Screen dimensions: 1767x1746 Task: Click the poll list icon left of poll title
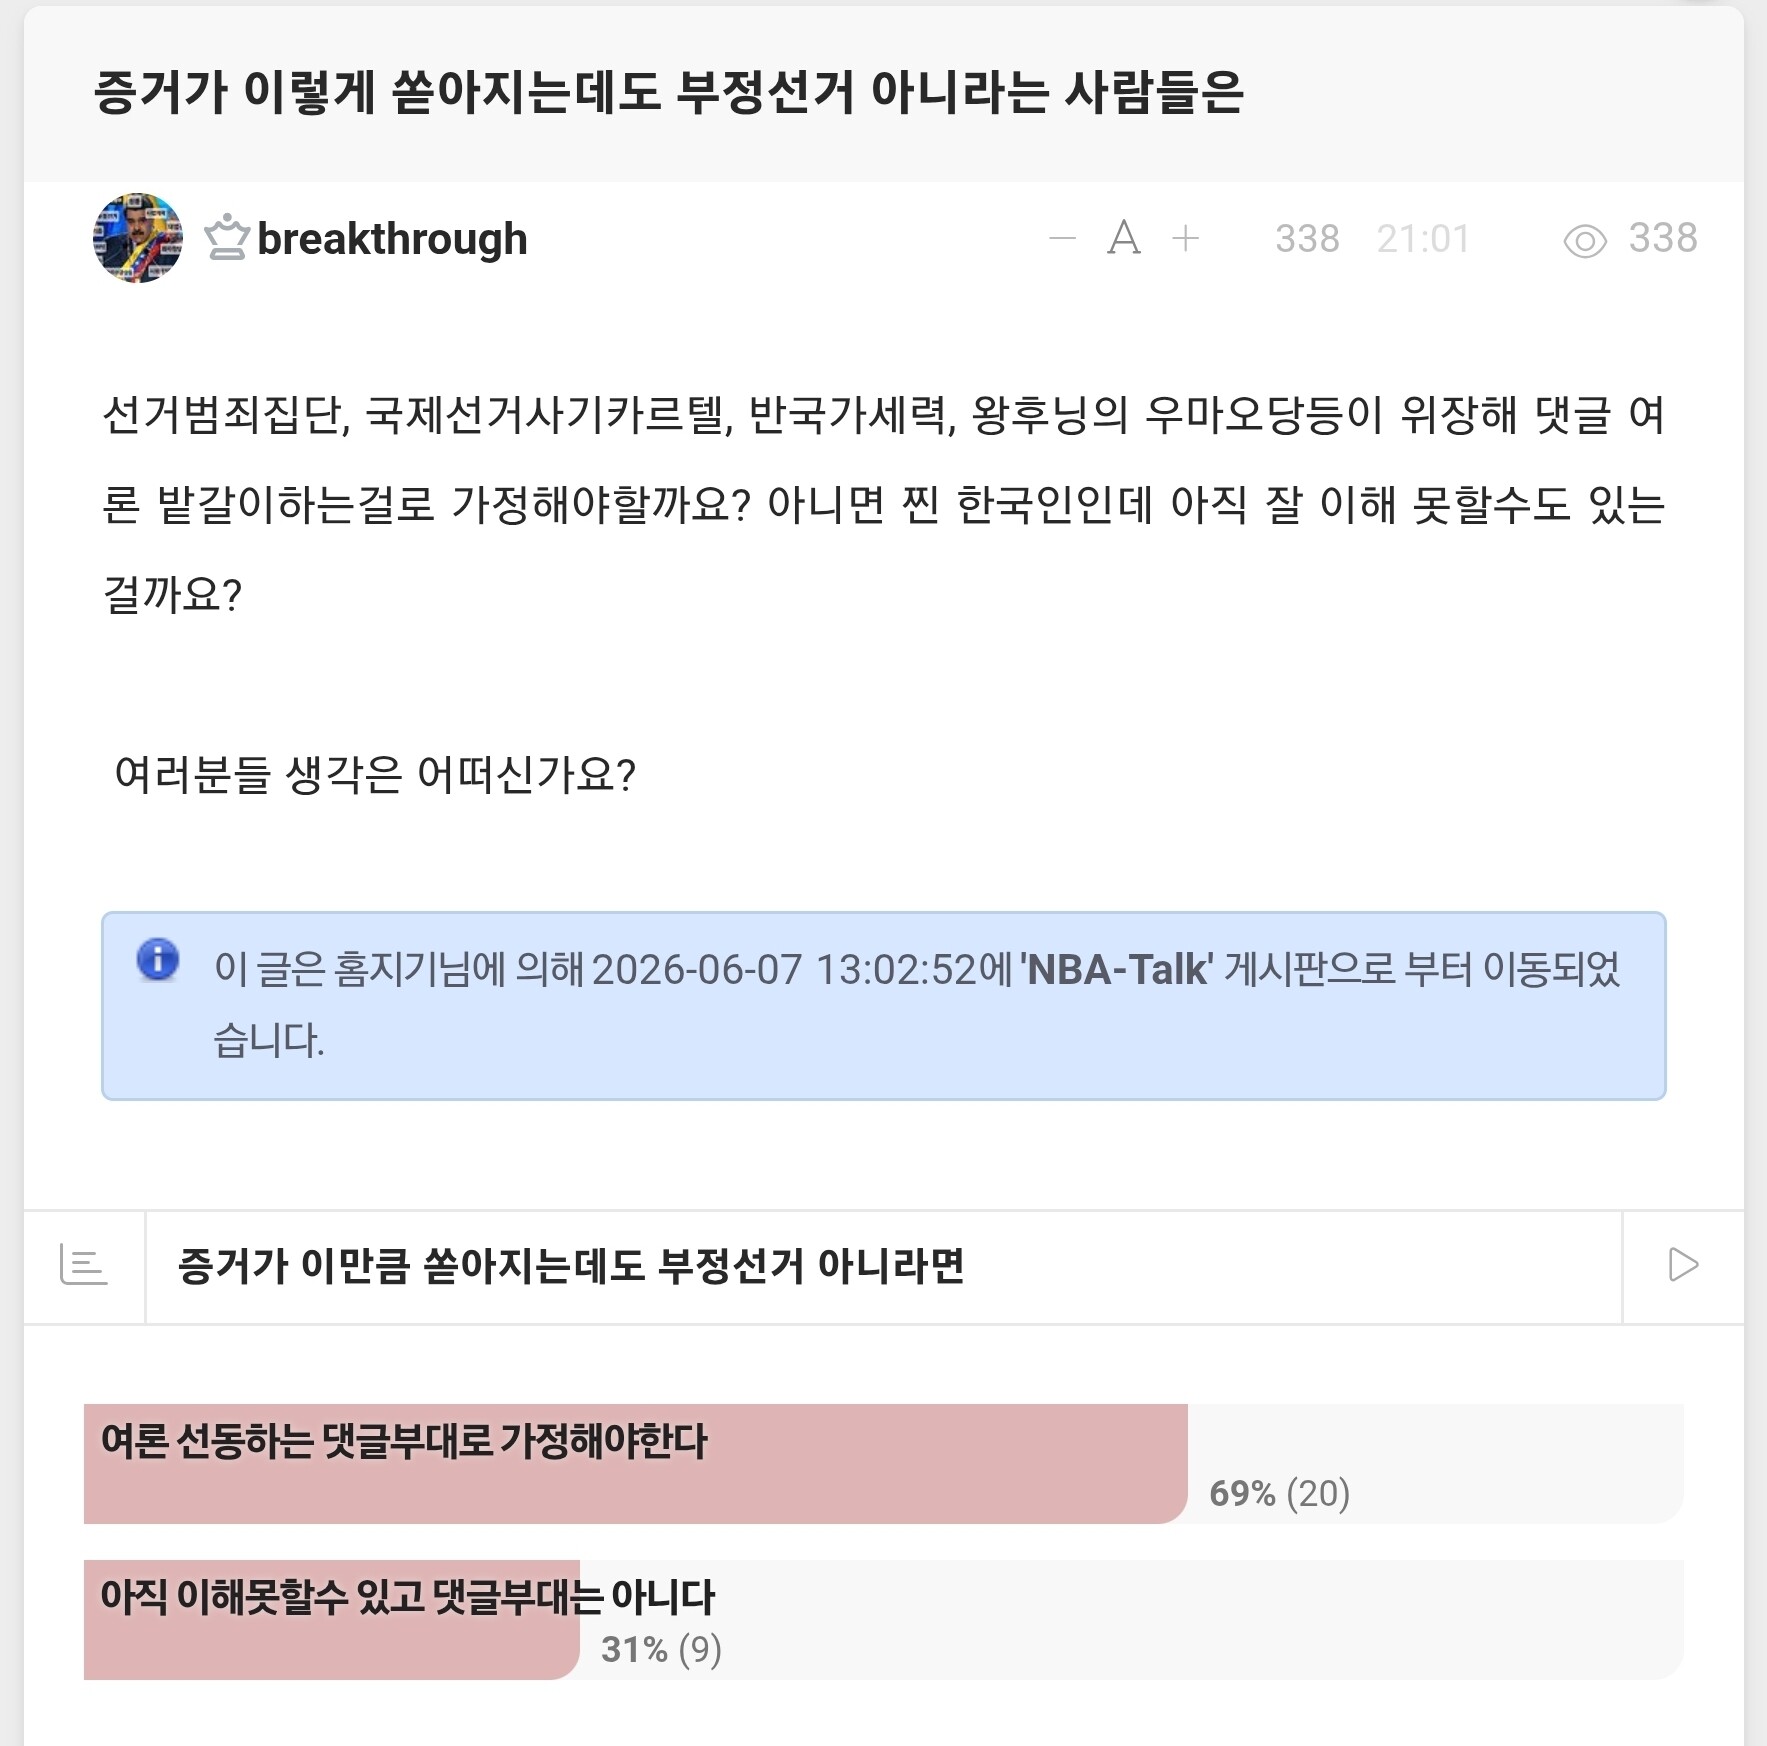[84, 1265]
